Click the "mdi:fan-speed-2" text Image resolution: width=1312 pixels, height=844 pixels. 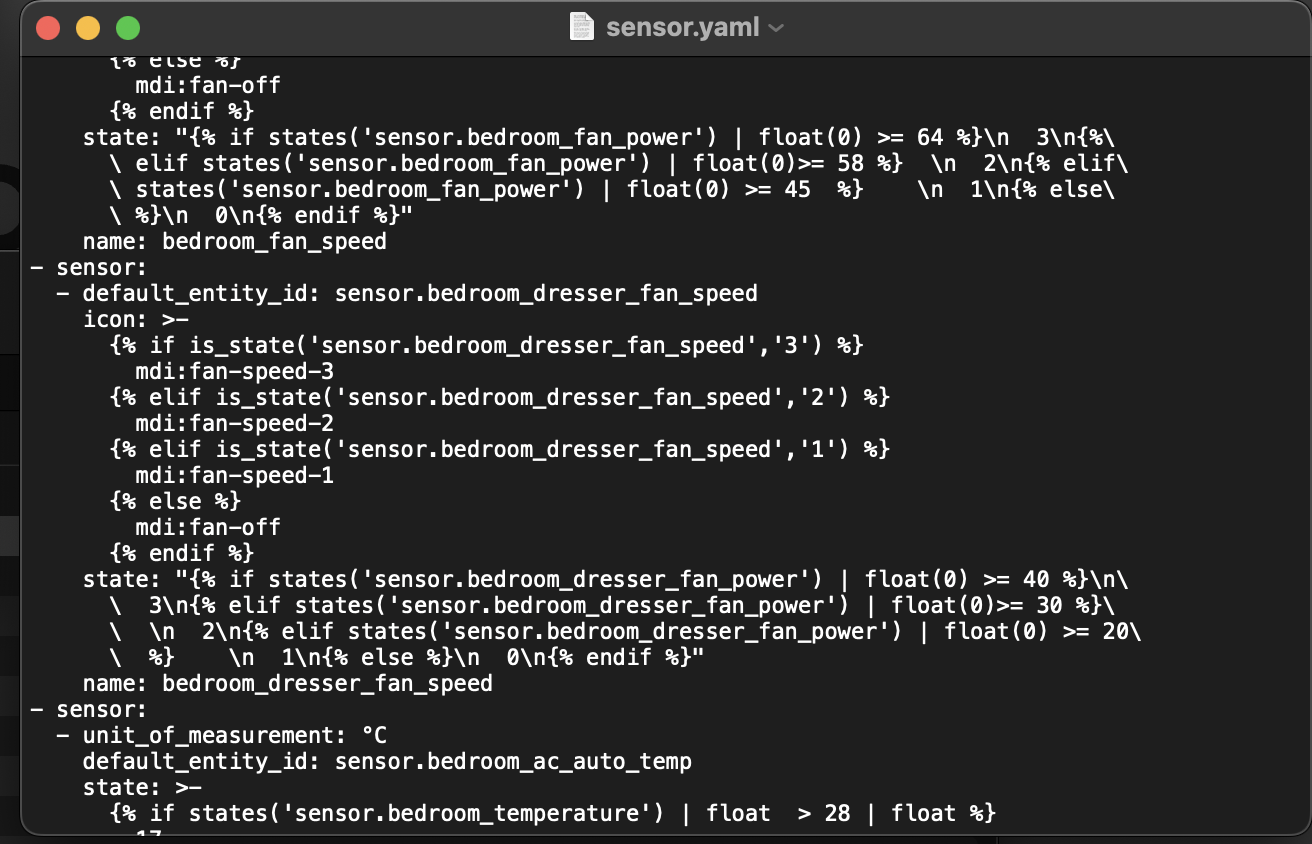(x=234, y=423)
